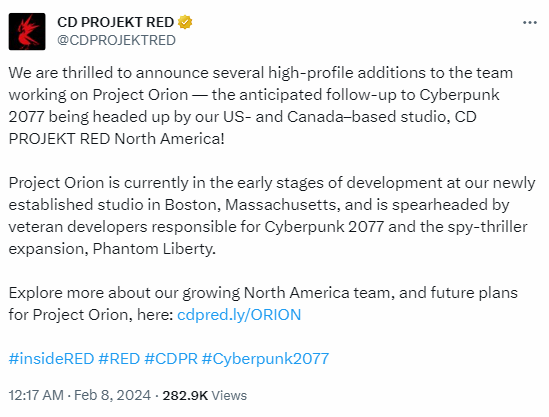Click the 12:17 AM timestamp

tap(36, 395)
